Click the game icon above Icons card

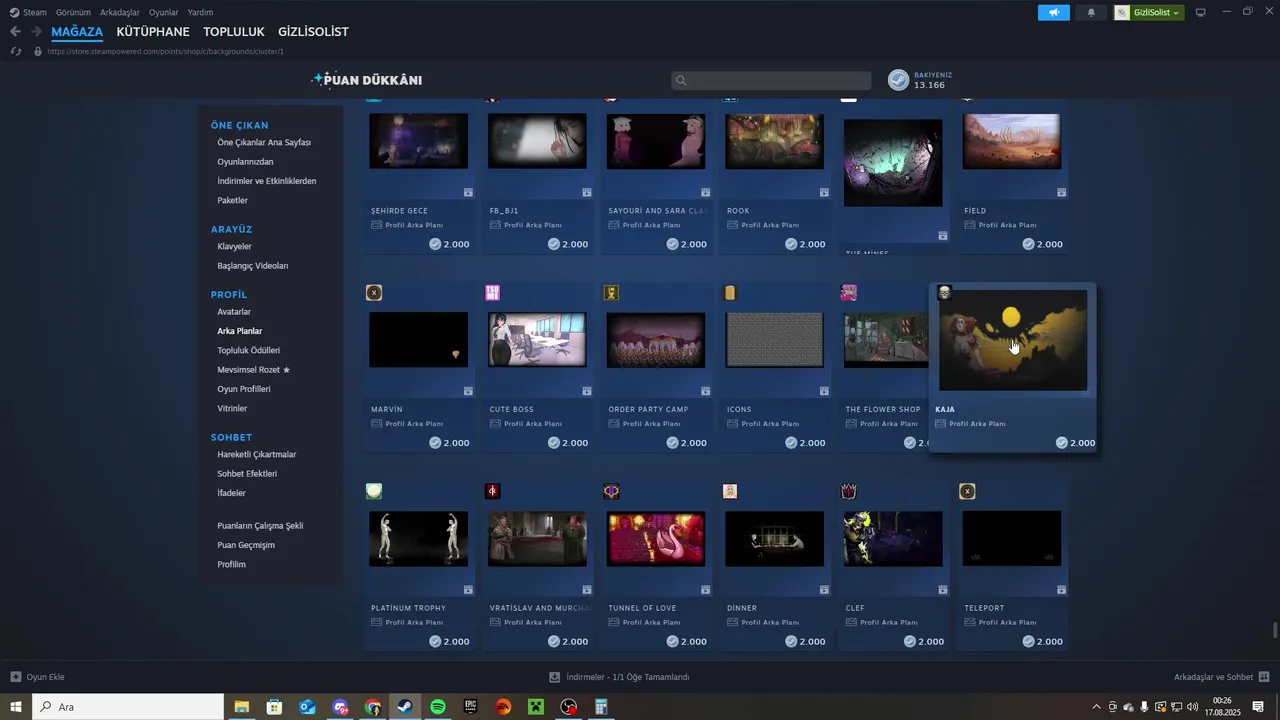coord(730,293)
